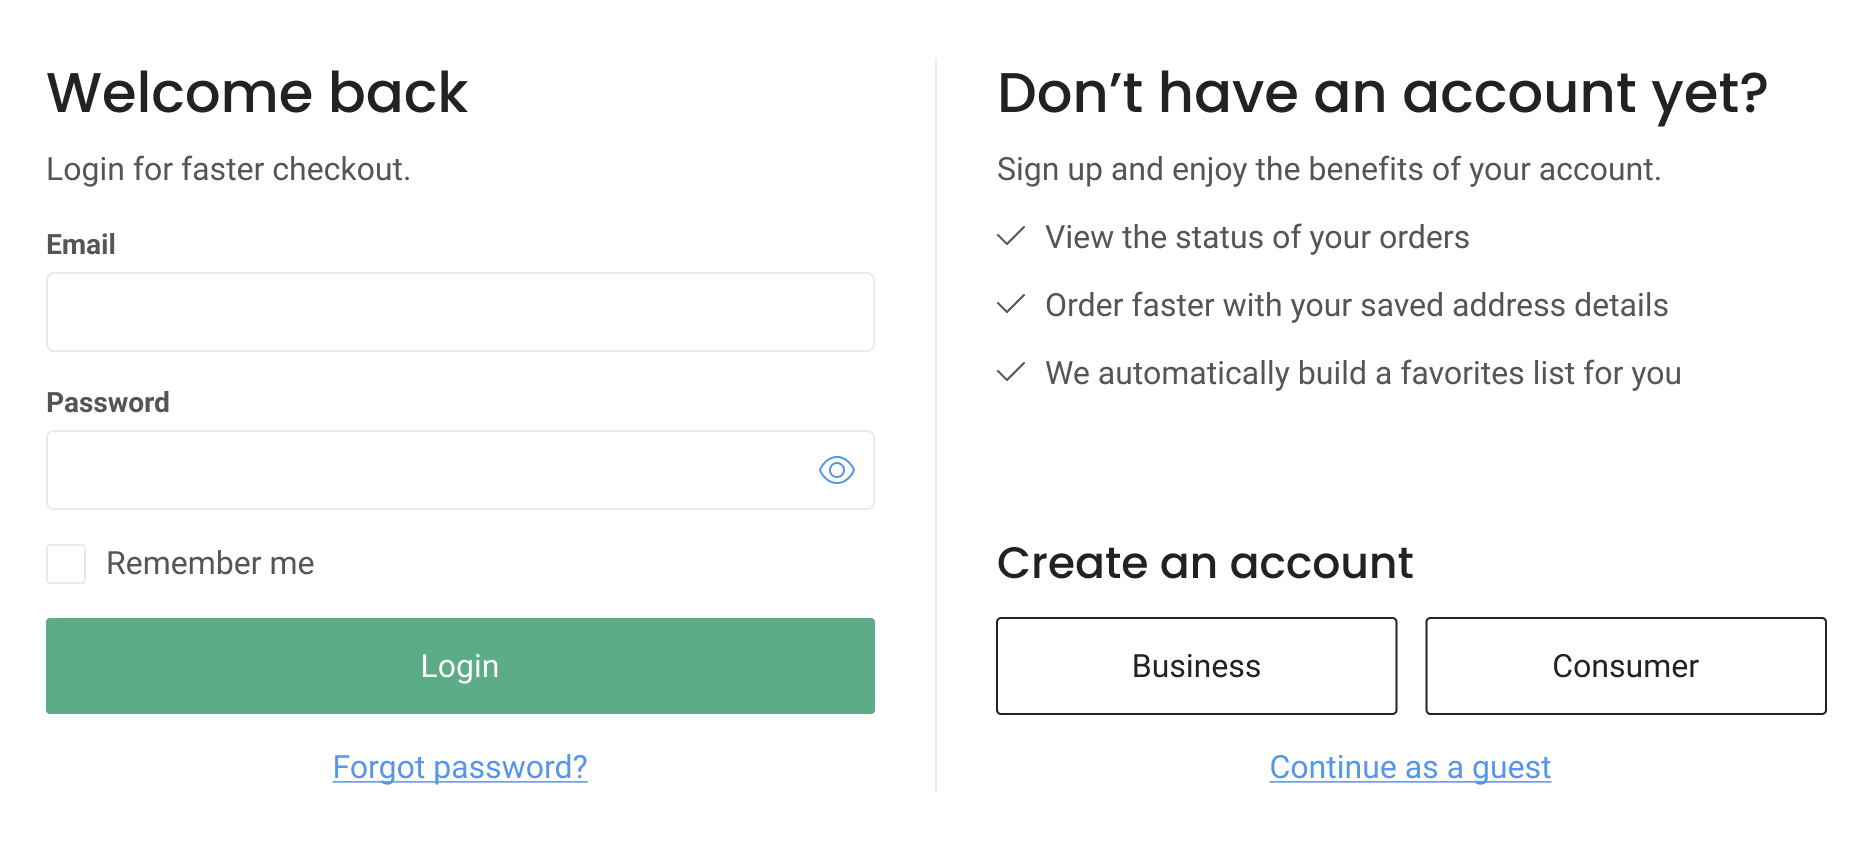Screen dimensions: 1870x854
Task: Create a Business account
Action: [x=1196, y=666]
